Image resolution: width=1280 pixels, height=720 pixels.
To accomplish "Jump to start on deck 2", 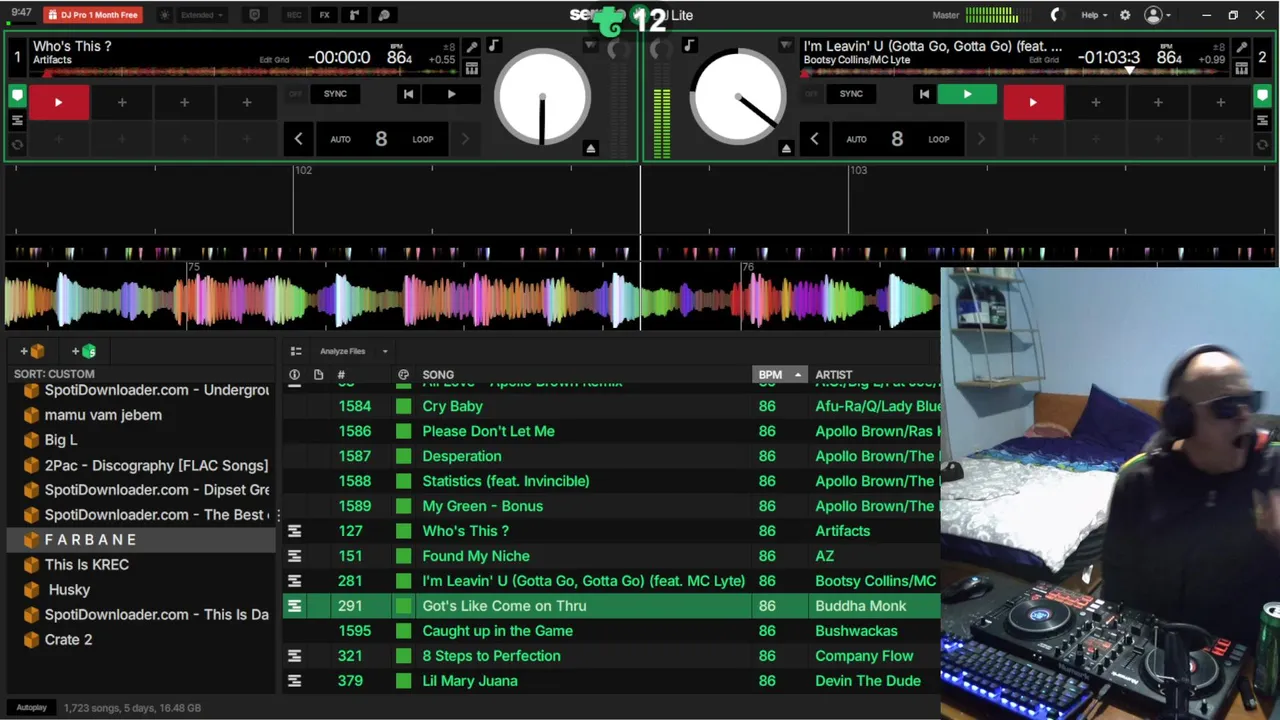I will tap(924, 94).
